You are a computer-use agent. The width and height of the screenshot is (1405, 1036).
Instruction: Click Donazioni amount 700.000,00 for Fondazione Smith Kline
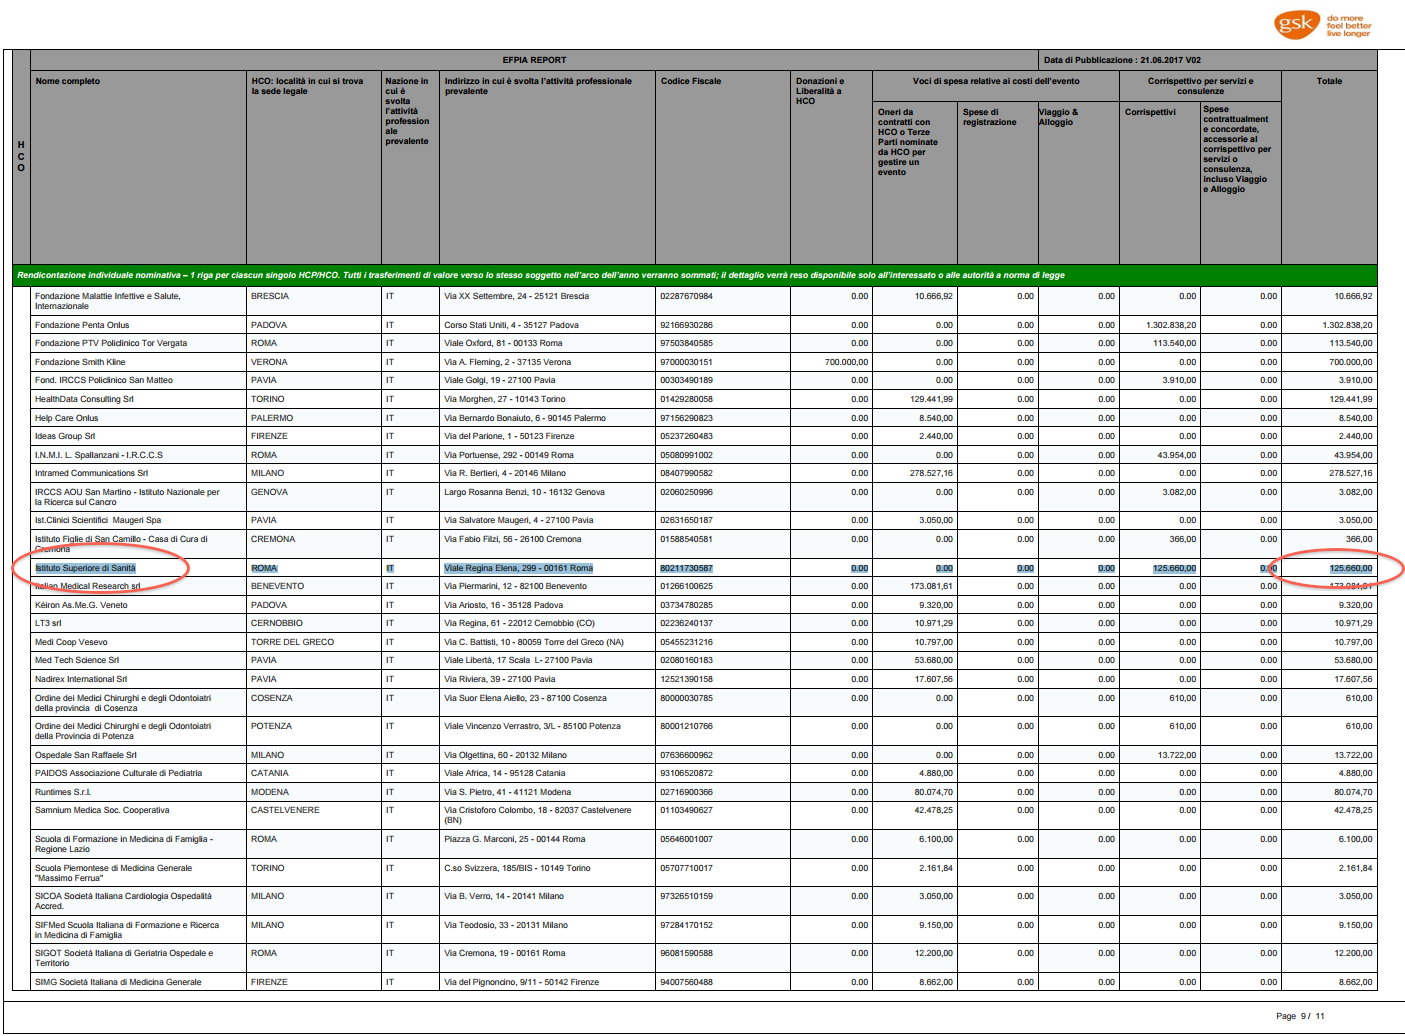pyautogui.click(x=846, y=362)
